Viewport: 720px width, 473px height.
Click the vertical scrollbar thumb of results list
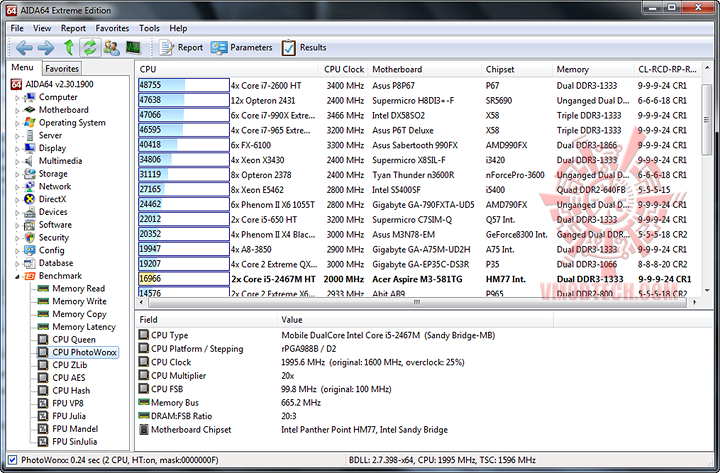point(707,119)
